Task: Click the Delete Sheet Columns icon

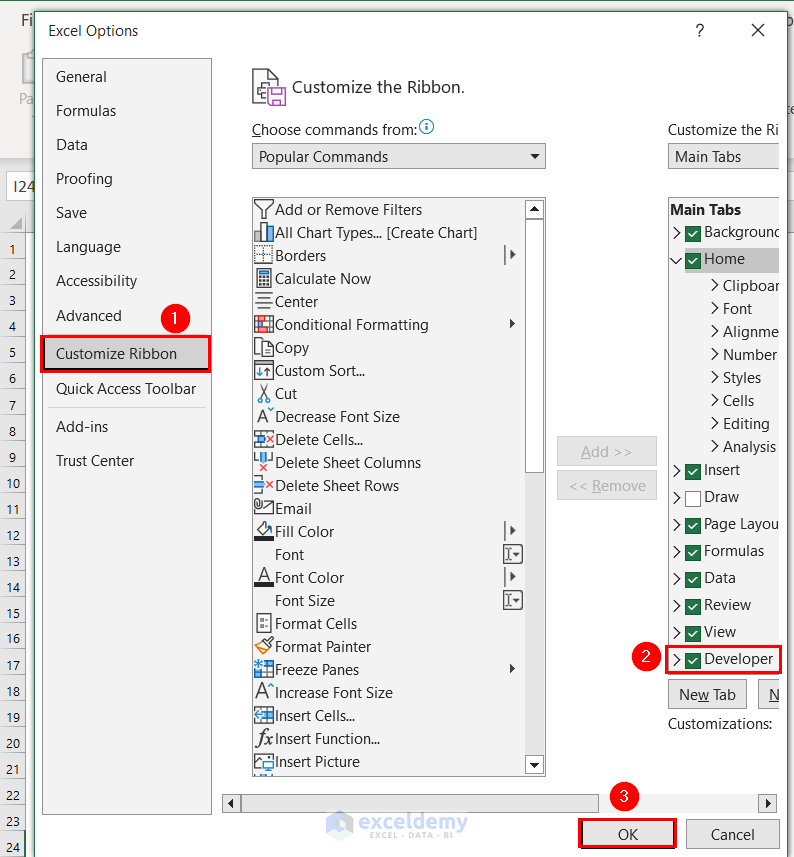Action: click(x=264, y=462)
